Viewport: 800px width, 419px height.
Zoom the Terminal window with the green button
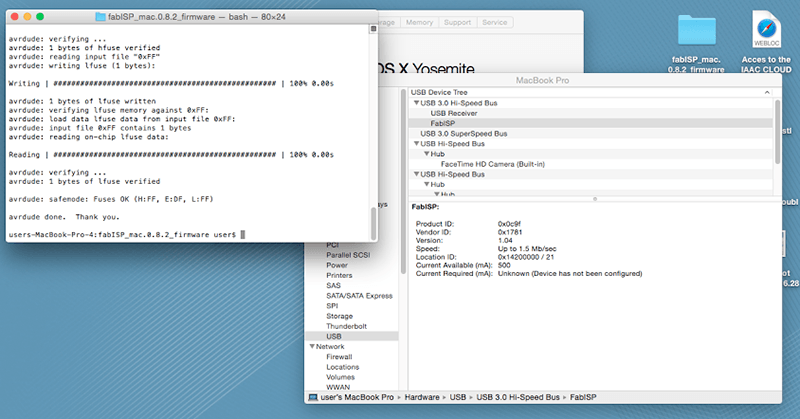(x=40, y=17)
